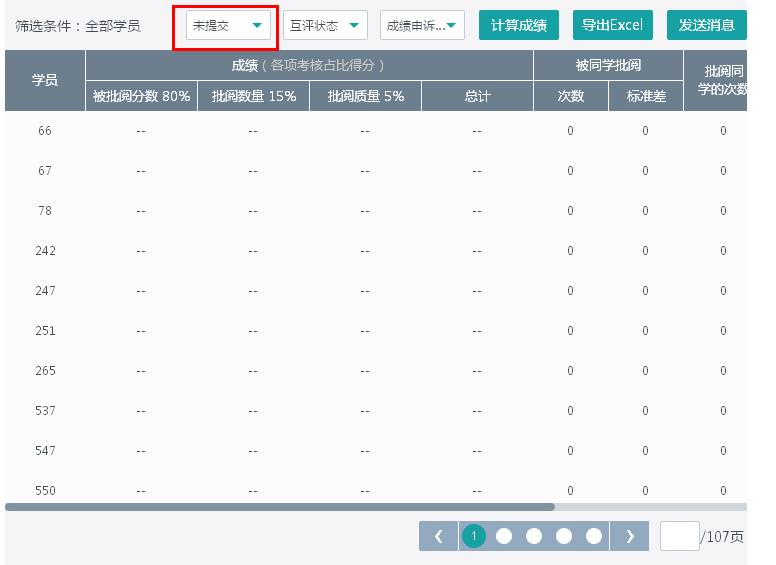The width and height of the screenshot is (776, 565).
Task: Click the horizontal table scrollbar
Action: click(280, 507)
